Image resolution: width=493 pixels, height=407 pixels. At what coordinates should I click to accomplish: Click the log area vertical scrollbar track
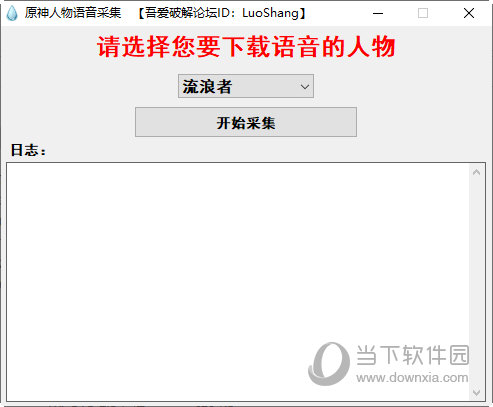tap(476, 282)
